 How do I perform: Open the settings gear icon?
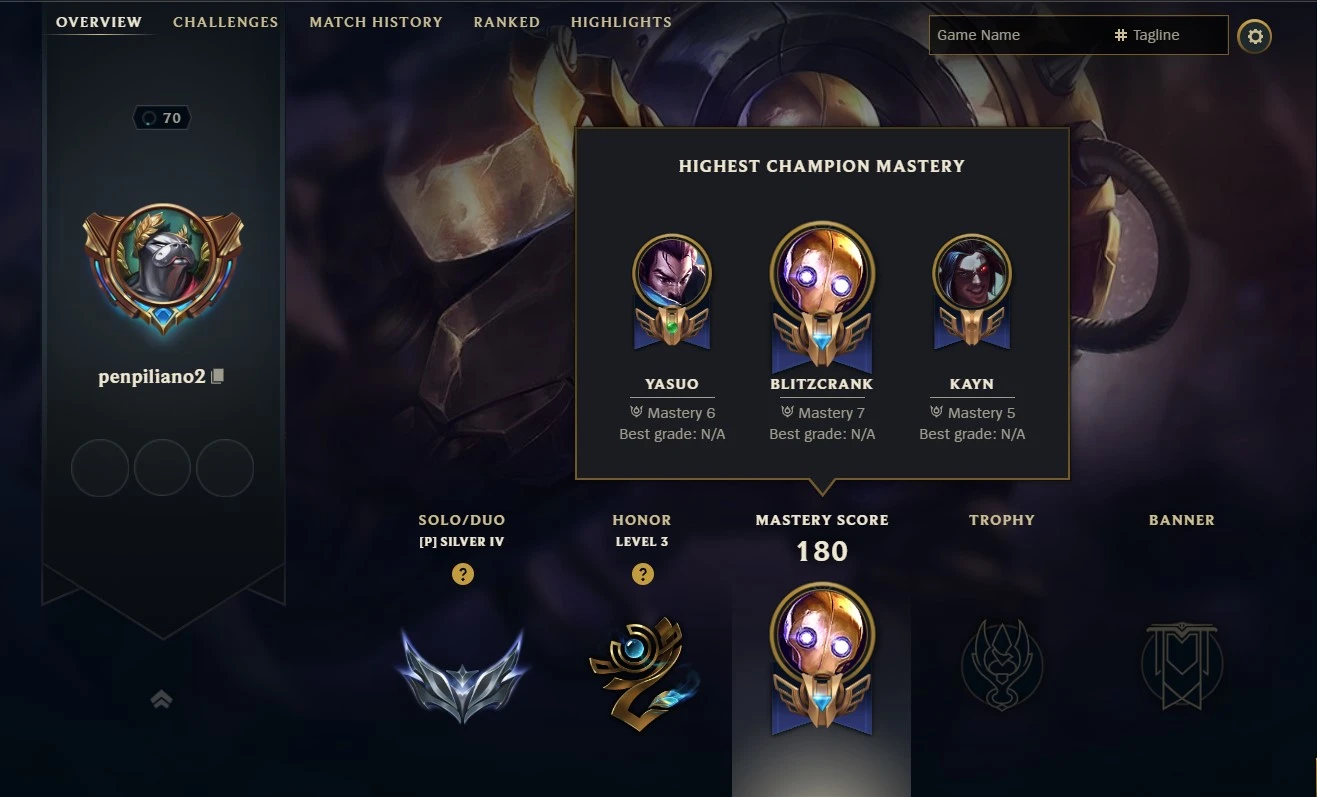[1255, 37]
